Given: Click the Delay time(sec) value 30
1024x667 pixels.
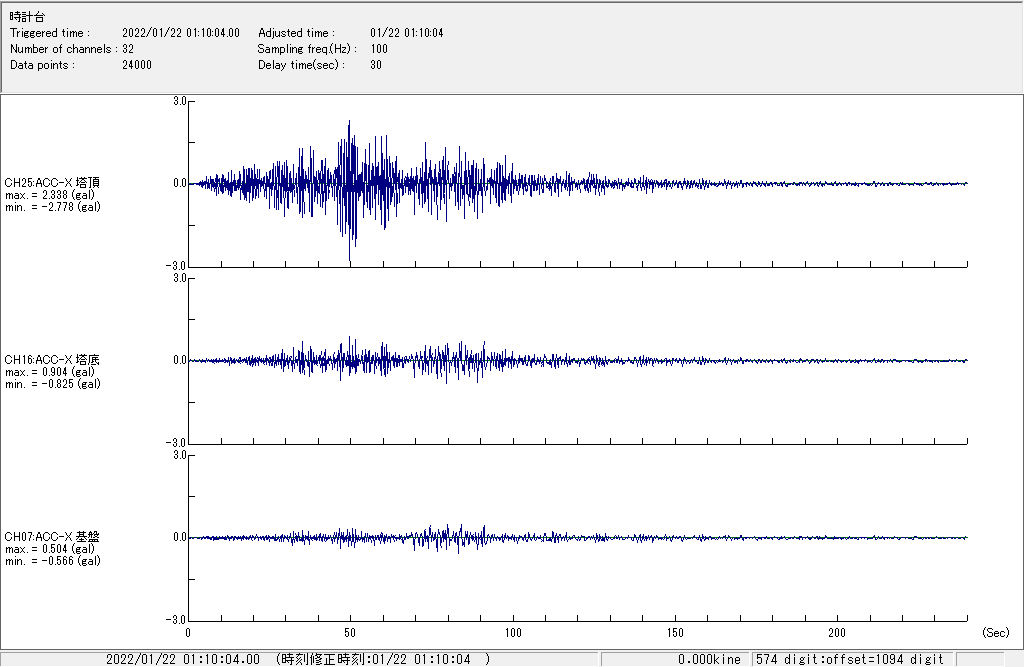Looking at the screenshot, I should pyautogui.click(x=375, y=65).
